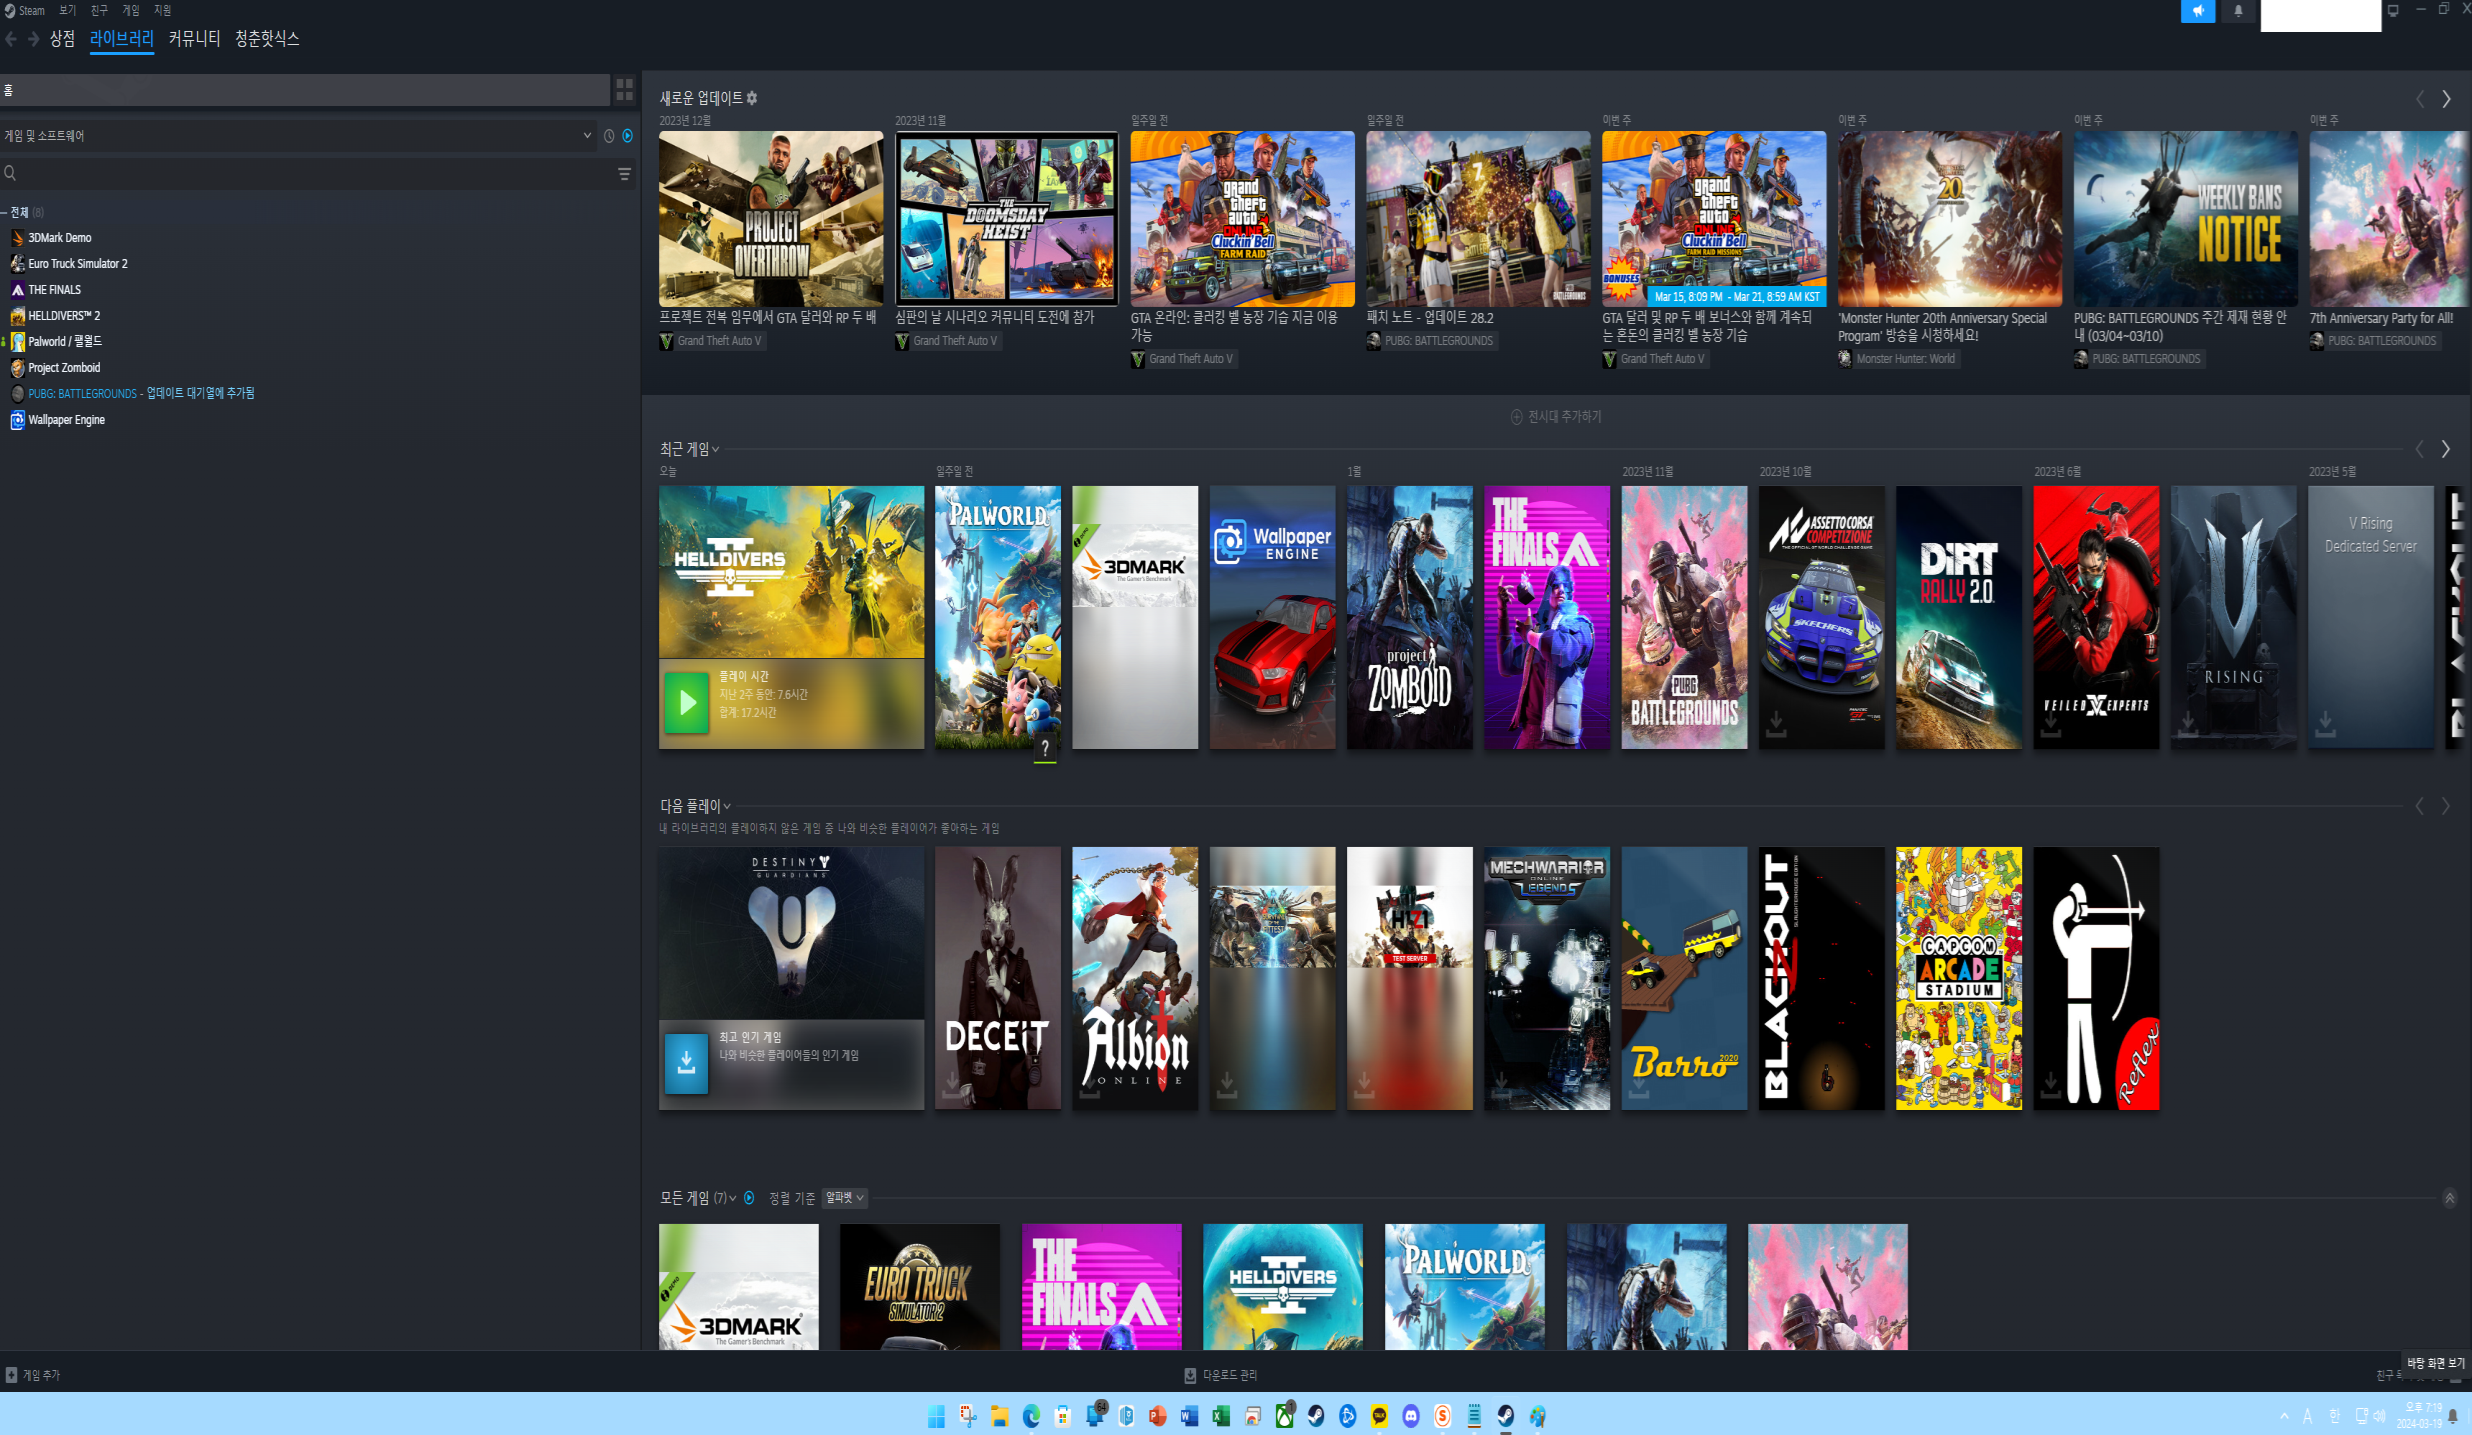Image resolution: width=2472 pixels, height=1435 pixels.
Task: Switch to the 상점 tab
Action: point(62,39)
